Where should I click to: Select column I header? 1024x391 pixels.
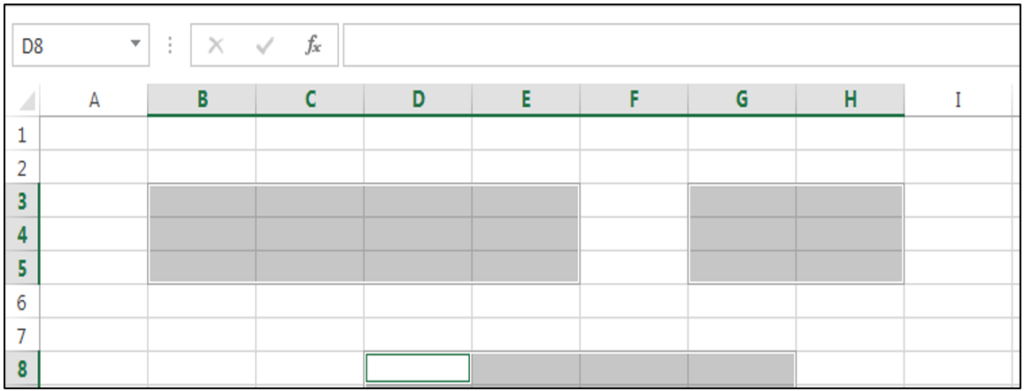point(957,100)
